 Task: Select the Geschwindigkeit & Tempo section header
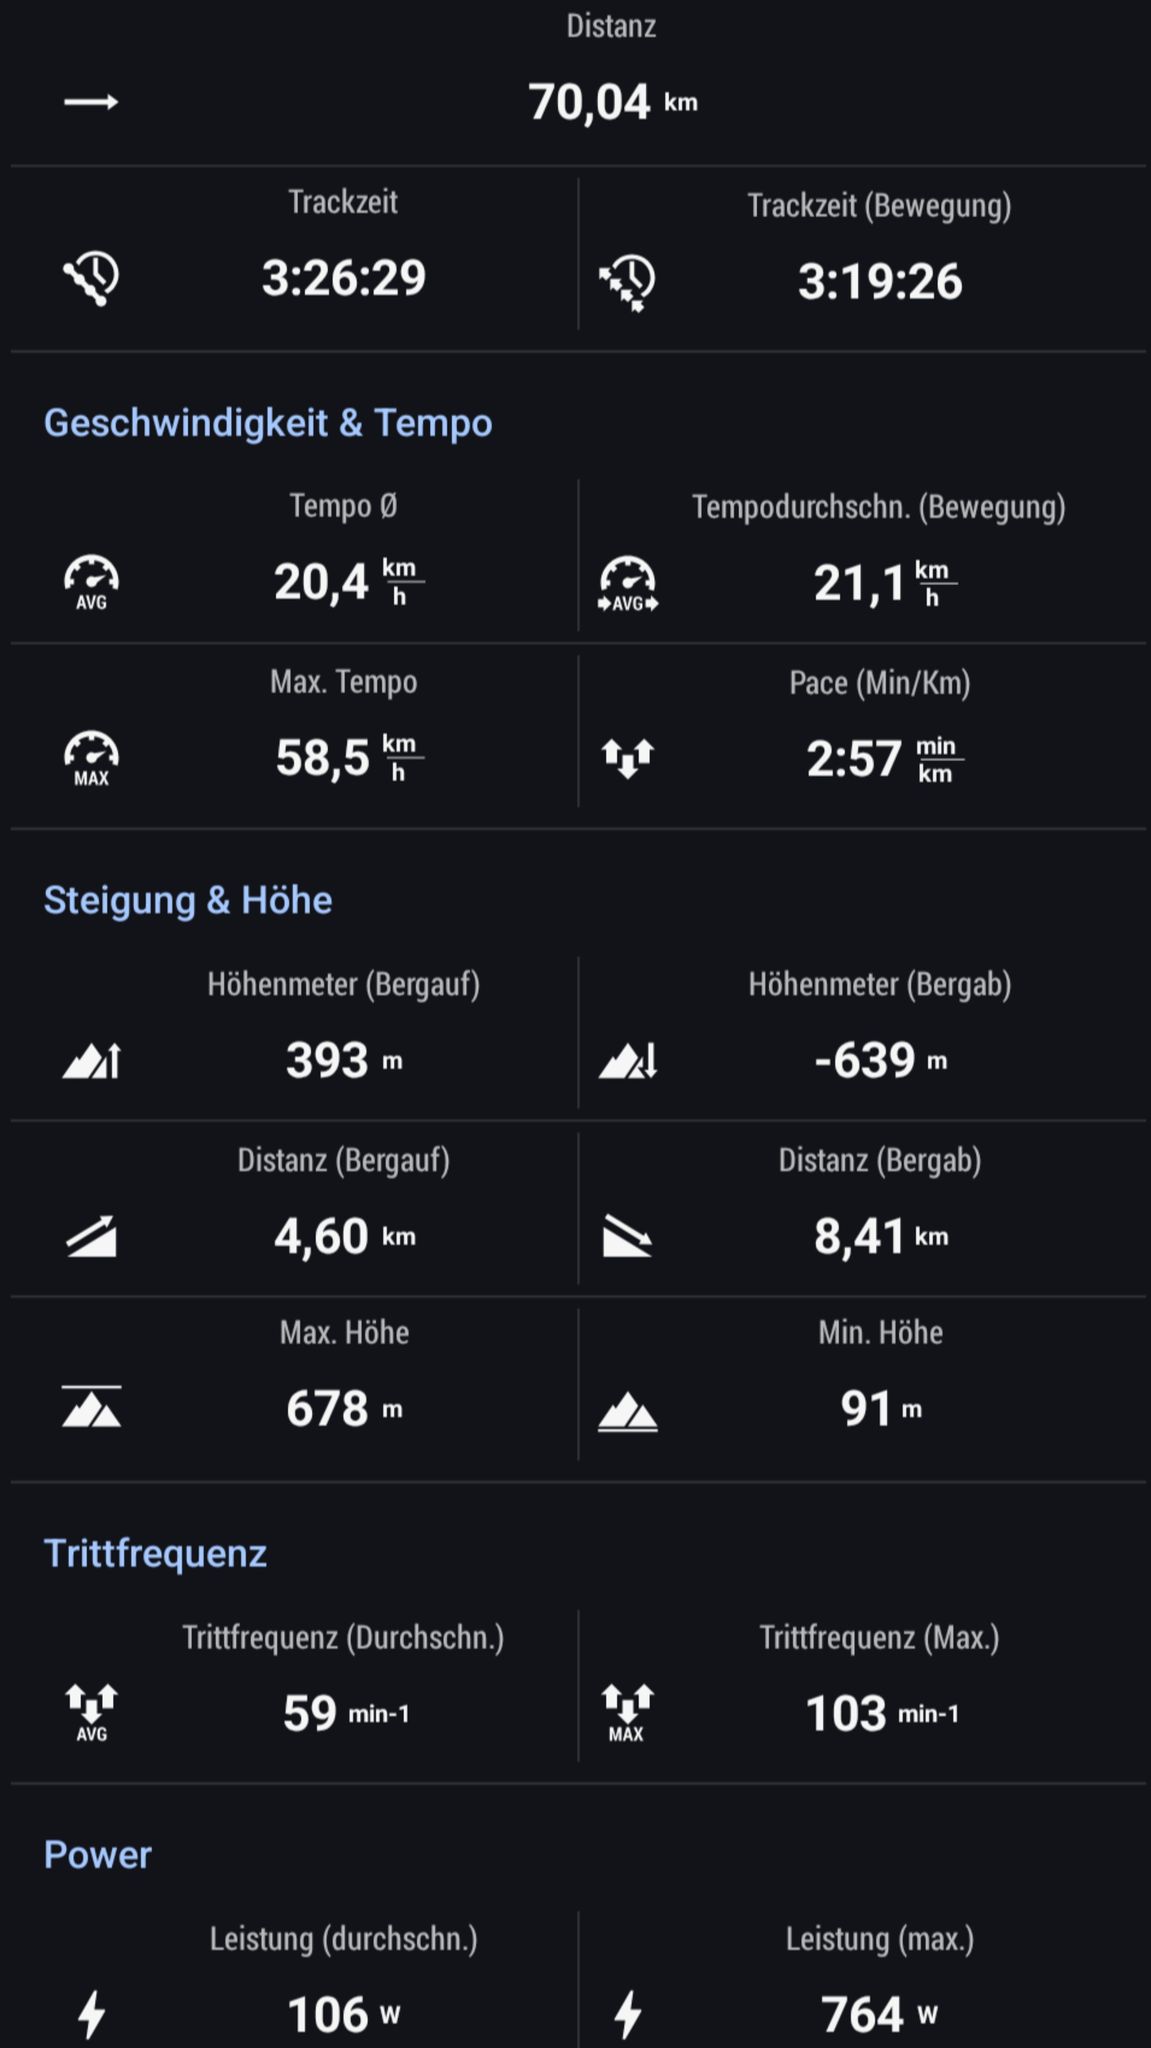pos(268,423)
